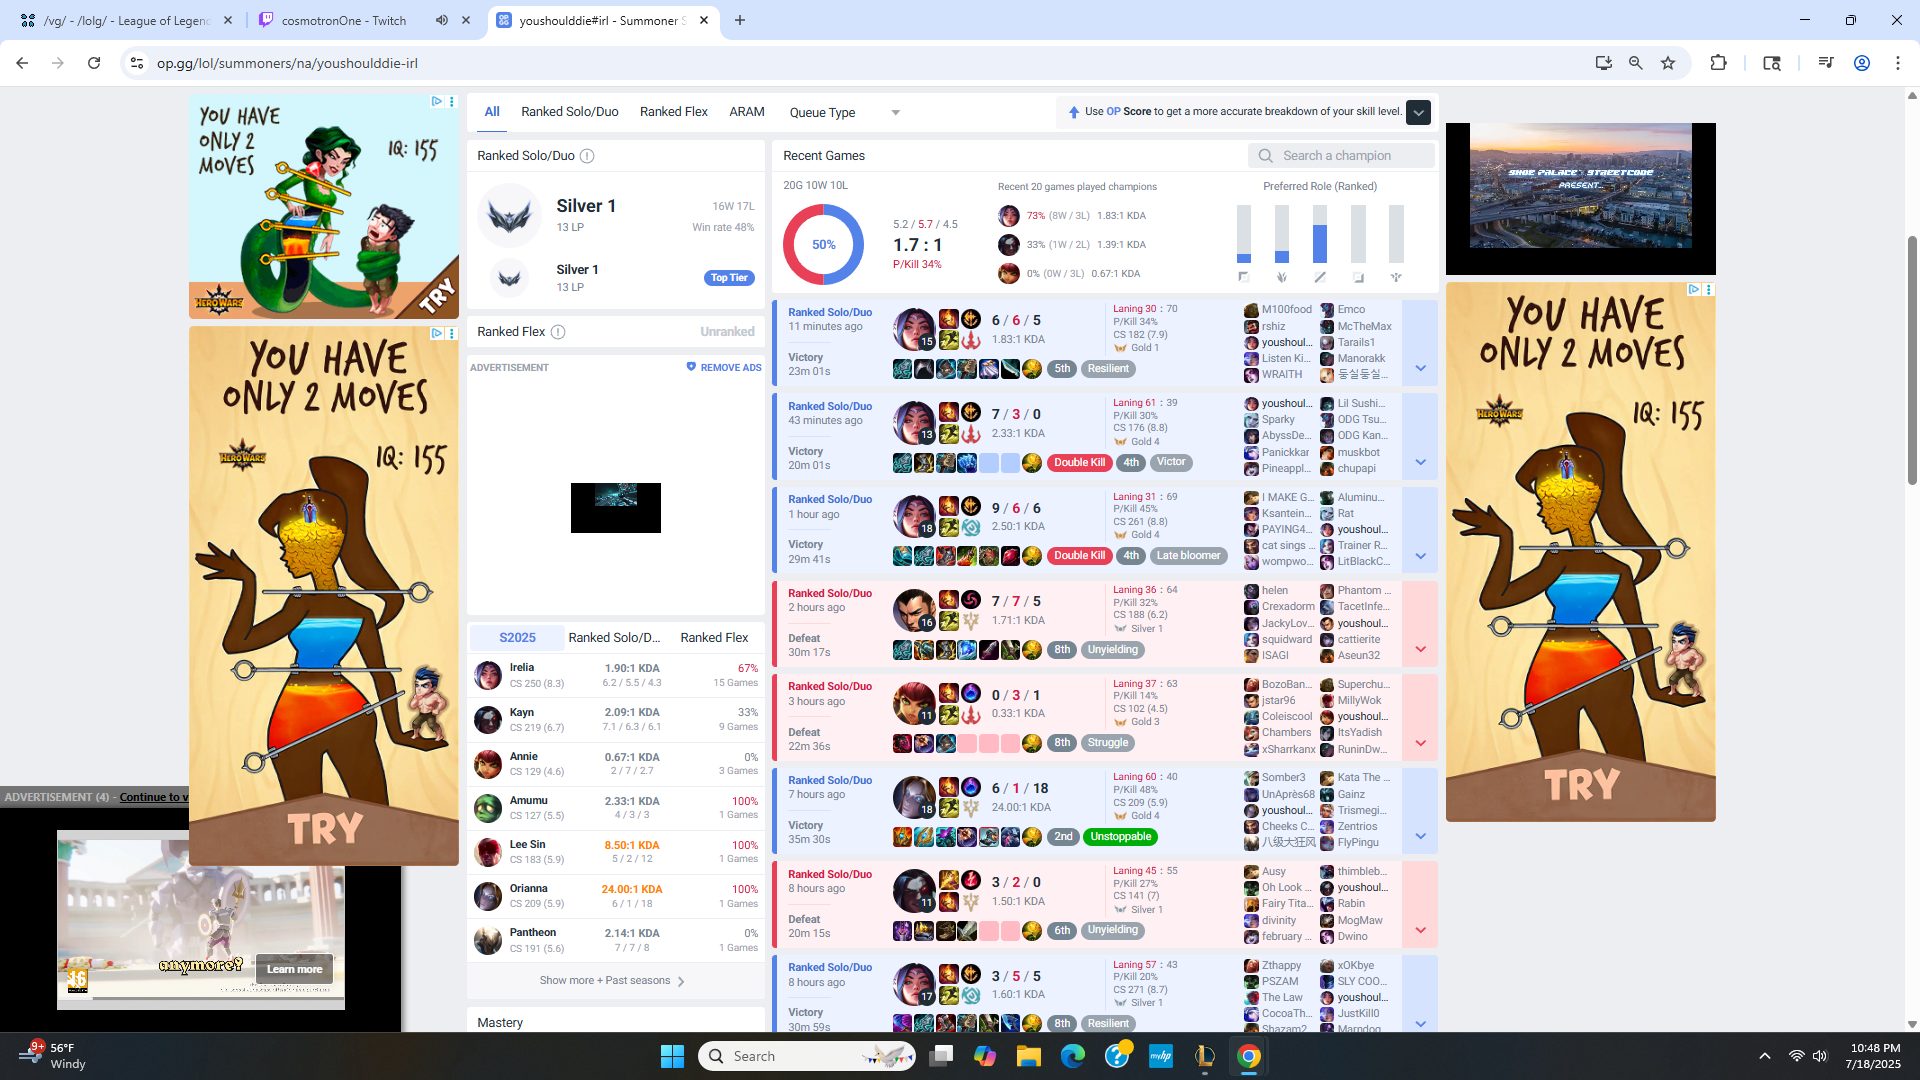The height and width of the screenshot is (1080, 1920).
Task: Click the page vertical scrollbar
Action: [1912, 360]
